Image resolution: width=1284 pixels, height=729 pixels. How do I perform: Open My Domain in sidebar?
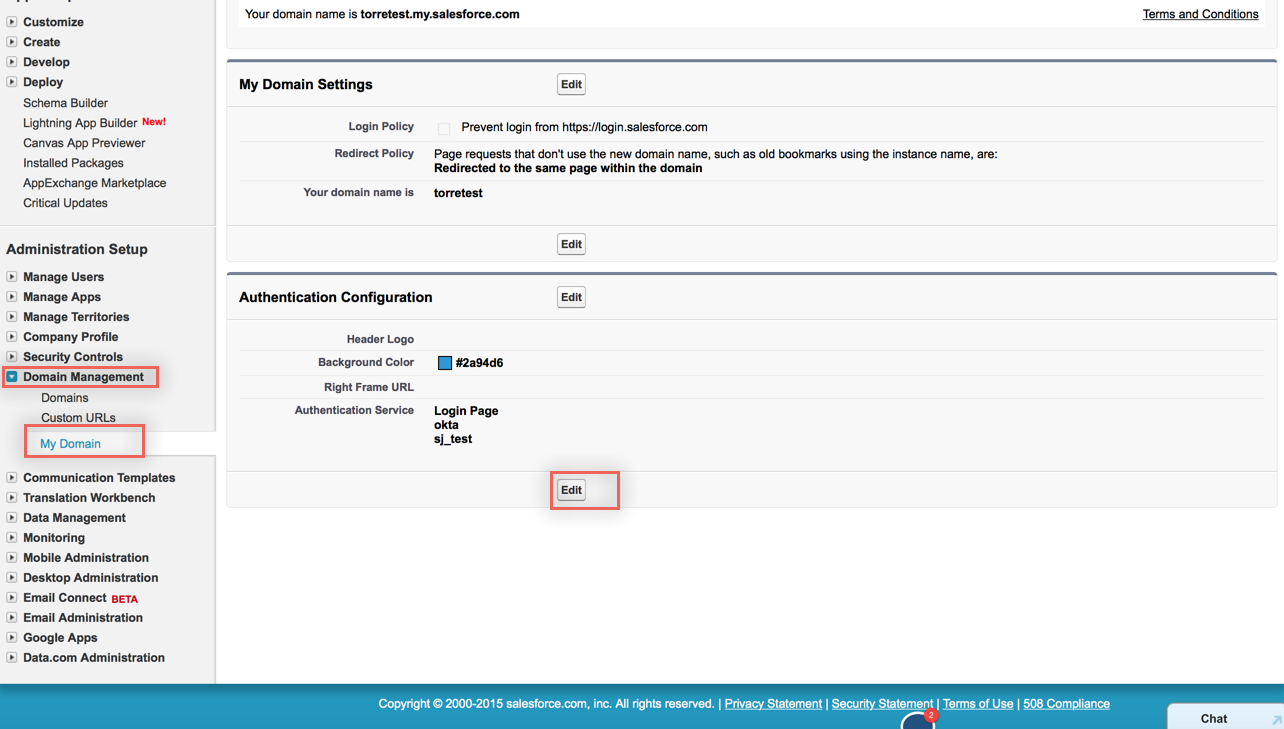(x=70, y=444)
